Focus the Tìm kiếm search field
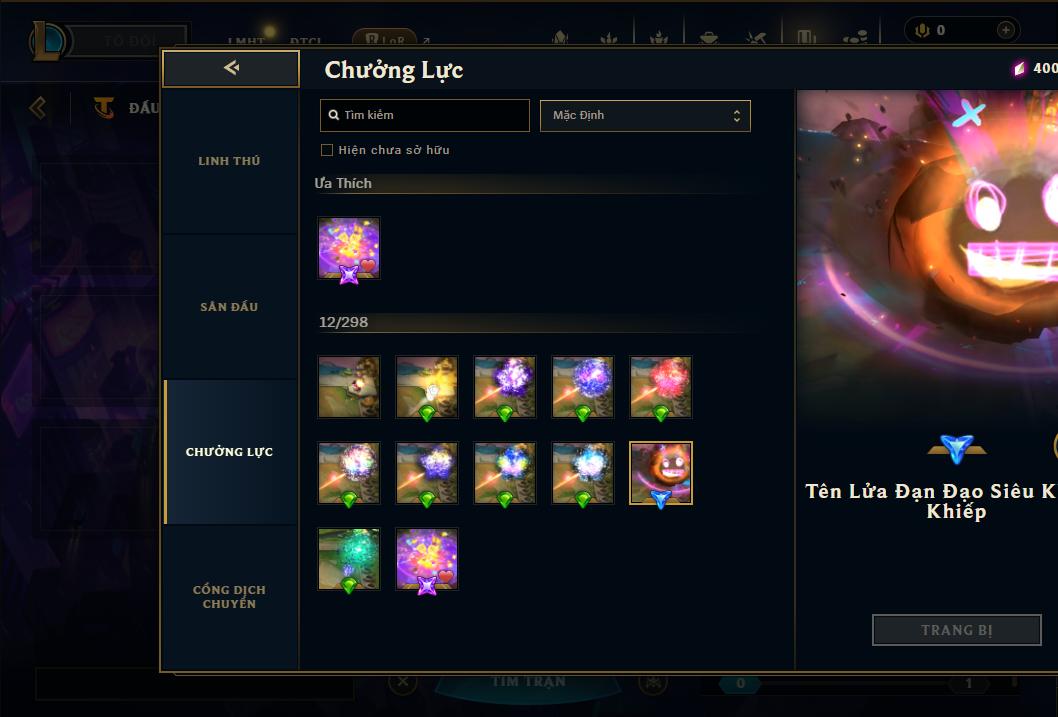Image resolution: width=1058 pixels, height=717 pixels. [x=424, y=115]
